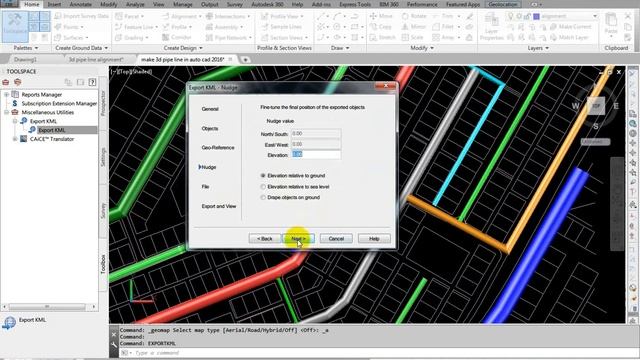Expand the Reports Manager tree node
Viewport: 640px width, 360px height.
coord(7,94)
